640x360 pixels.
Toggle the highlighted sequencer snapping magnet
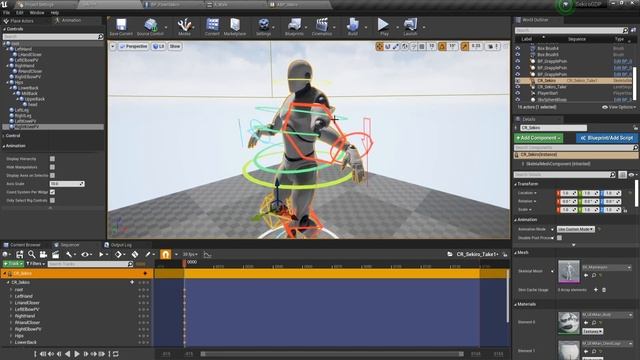(165, 254)
